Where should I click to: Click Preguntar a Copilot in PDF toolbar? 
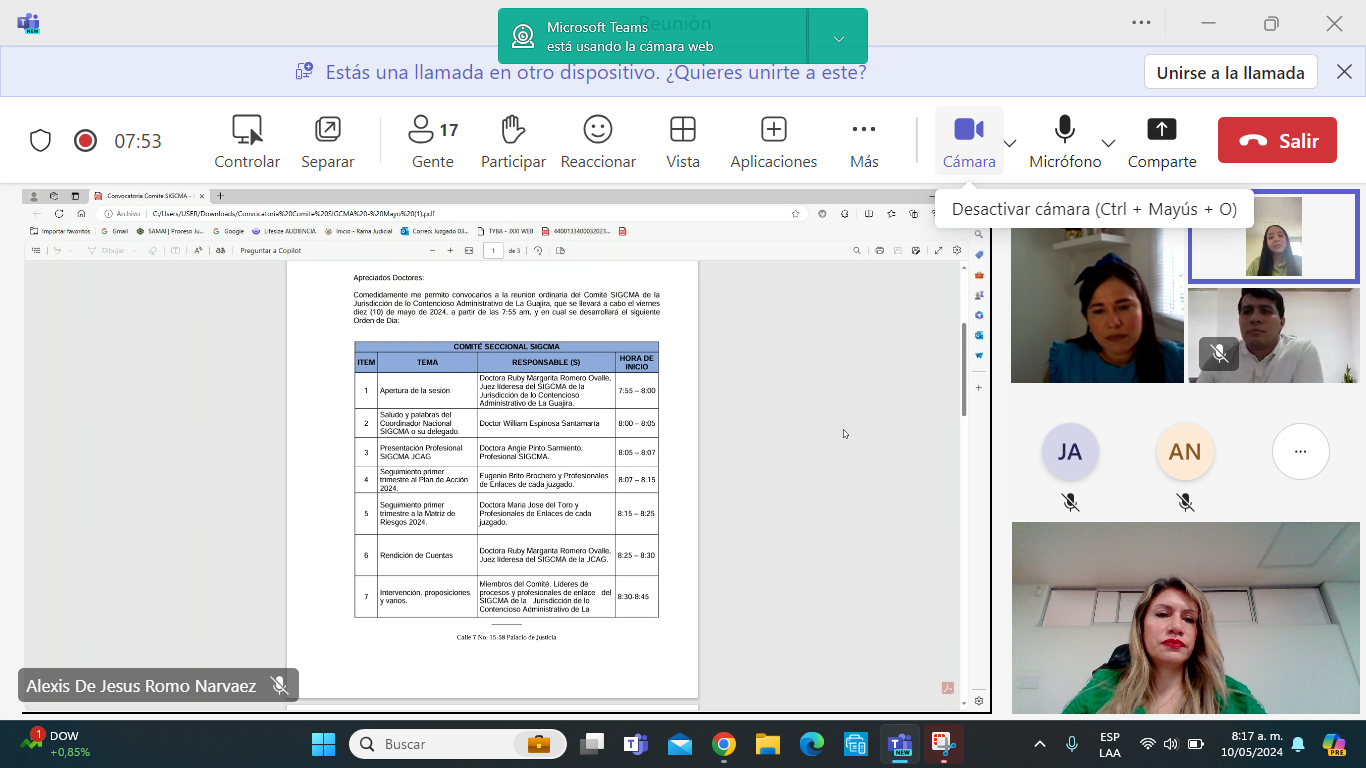click(270, 251)
